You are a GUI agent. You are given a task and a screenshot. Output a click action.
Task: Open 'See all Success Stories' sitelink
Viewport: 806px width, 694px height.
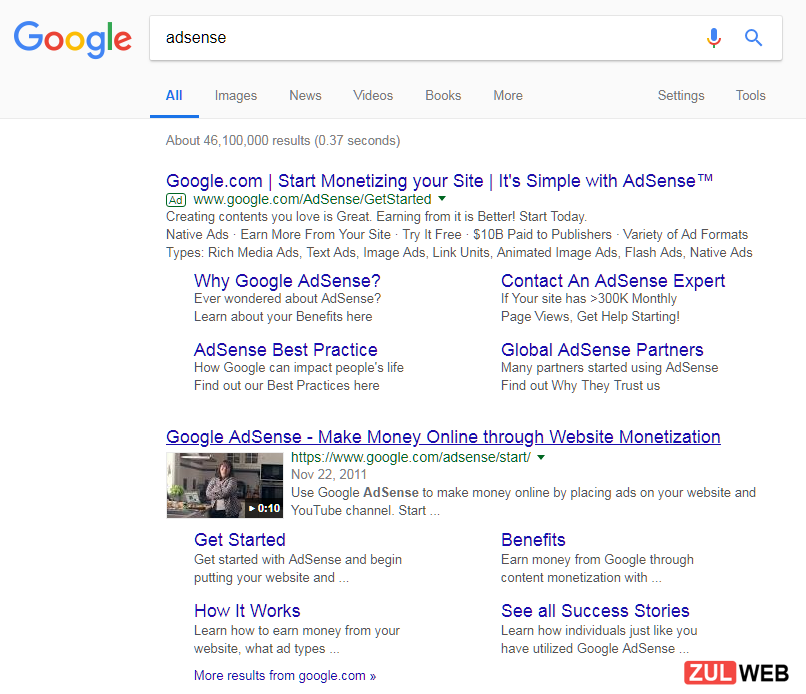pos(595,611)
